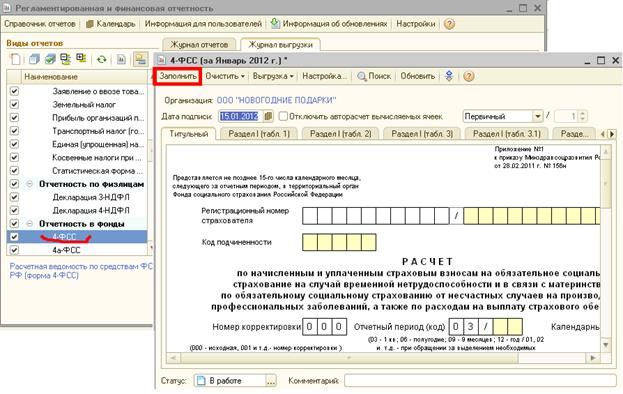Screen dimensions: 623x394
Task: Click the Комментарий input field
Action: [x=480, y=380]
